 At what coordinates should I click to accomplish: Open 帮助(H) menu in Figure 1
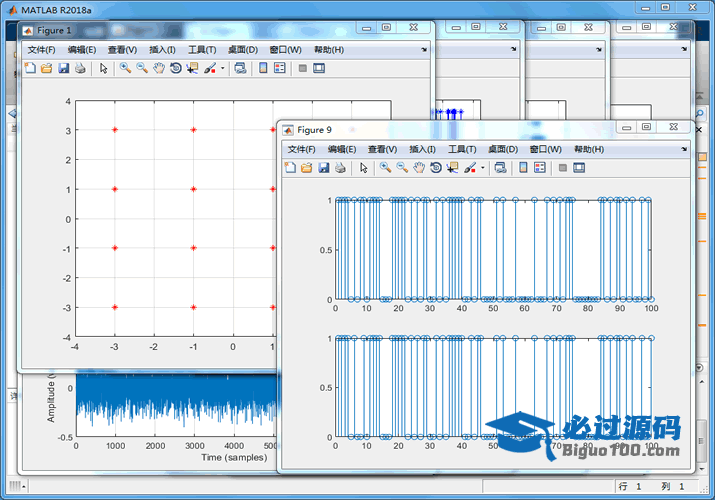tap(329, 50)
